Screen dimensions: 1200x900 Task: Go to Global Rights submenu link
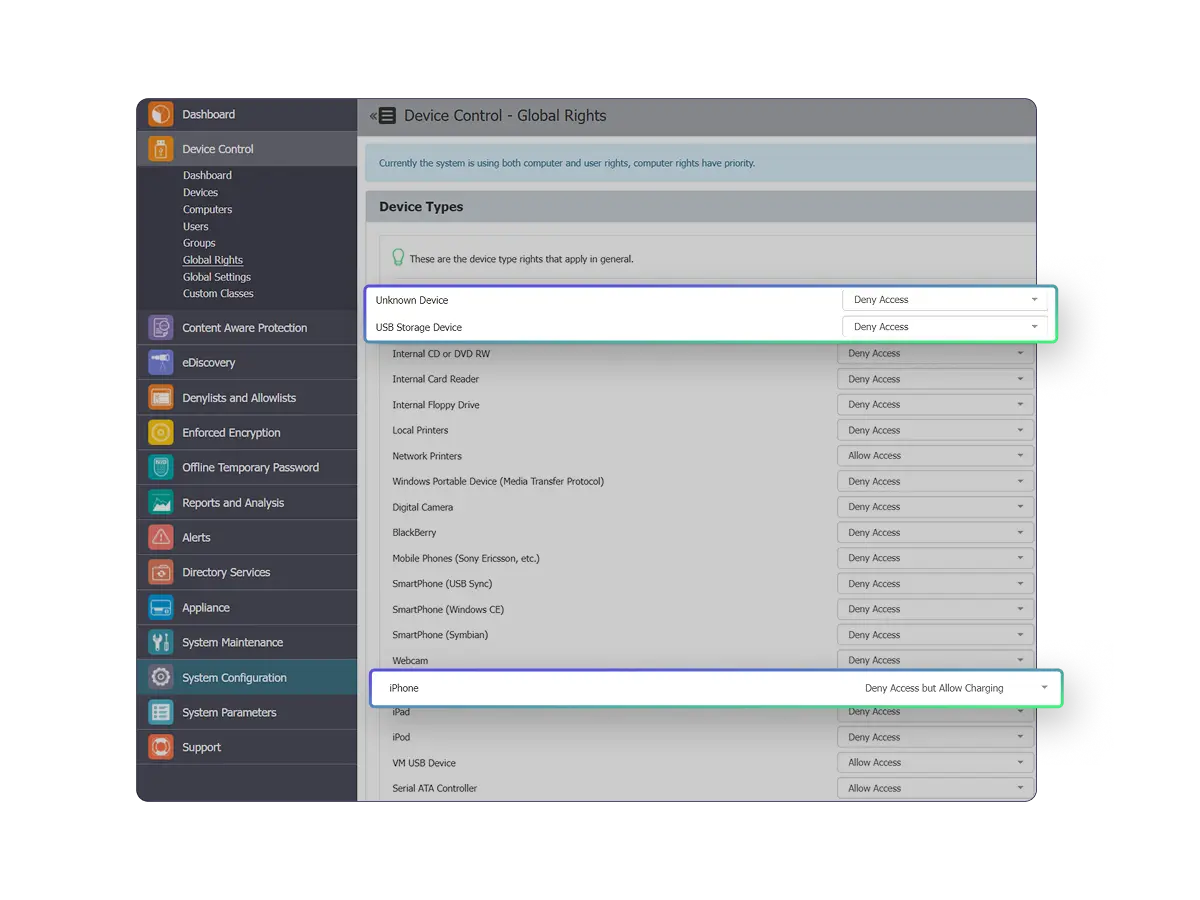tap(213, 260)
